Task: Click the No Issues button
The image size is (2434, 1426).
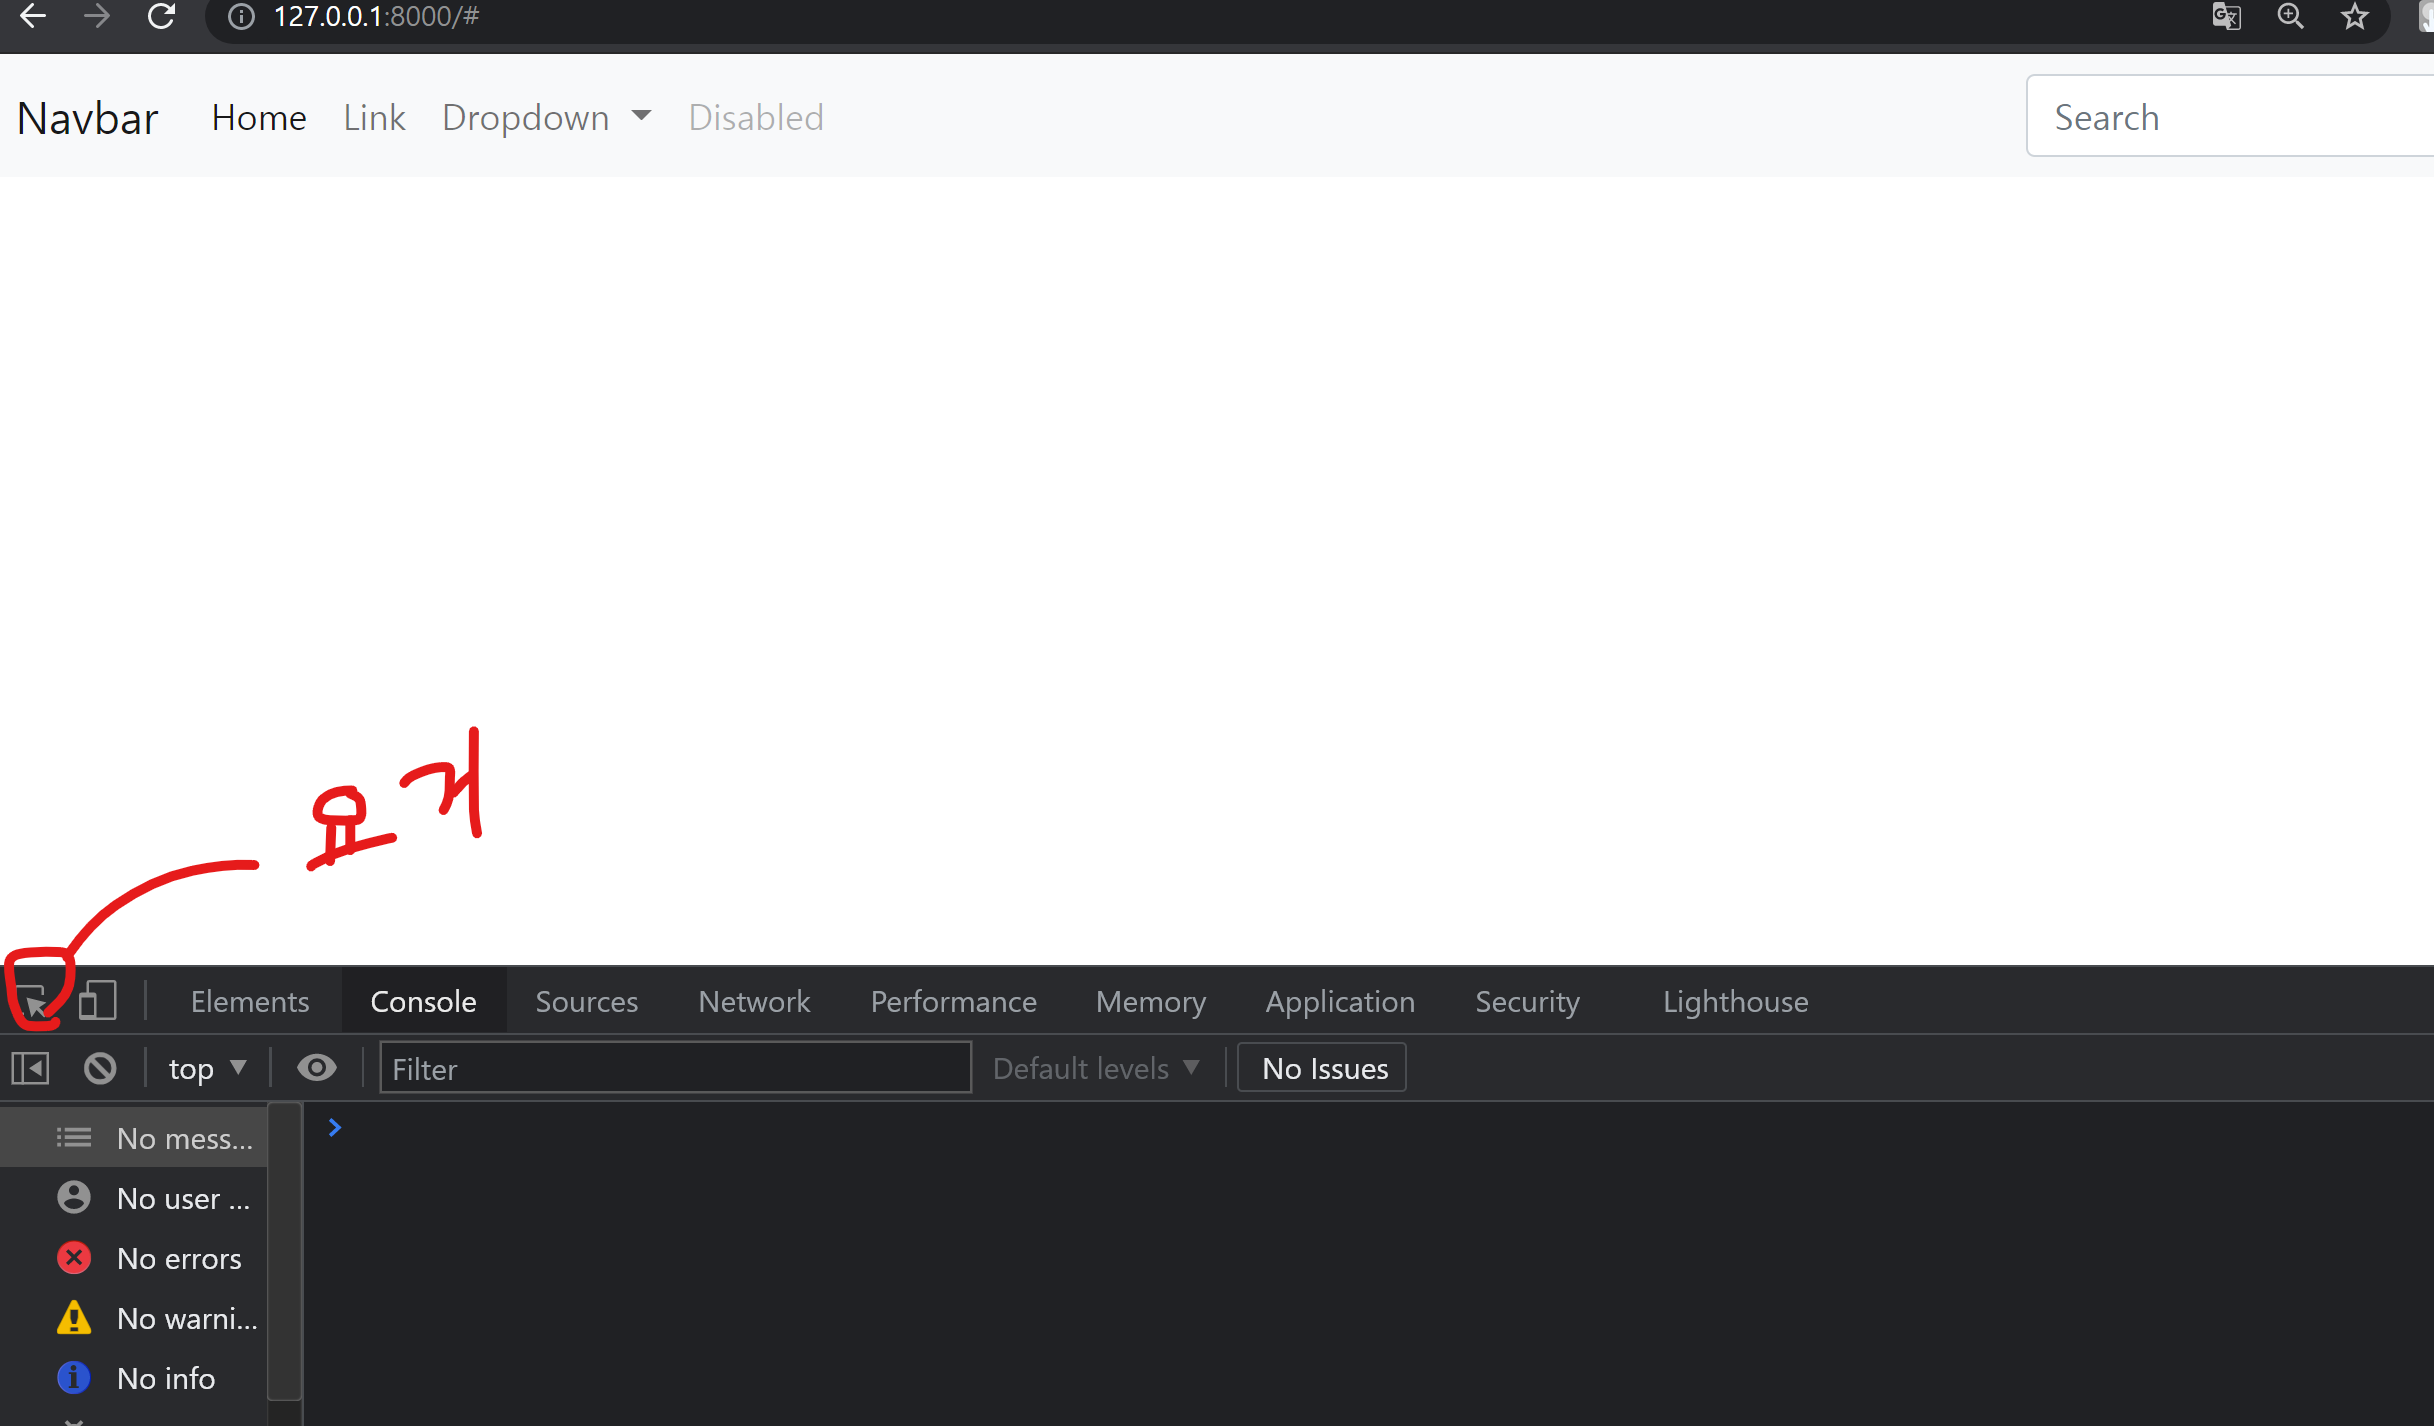Action: (x=1323, y=1069)
